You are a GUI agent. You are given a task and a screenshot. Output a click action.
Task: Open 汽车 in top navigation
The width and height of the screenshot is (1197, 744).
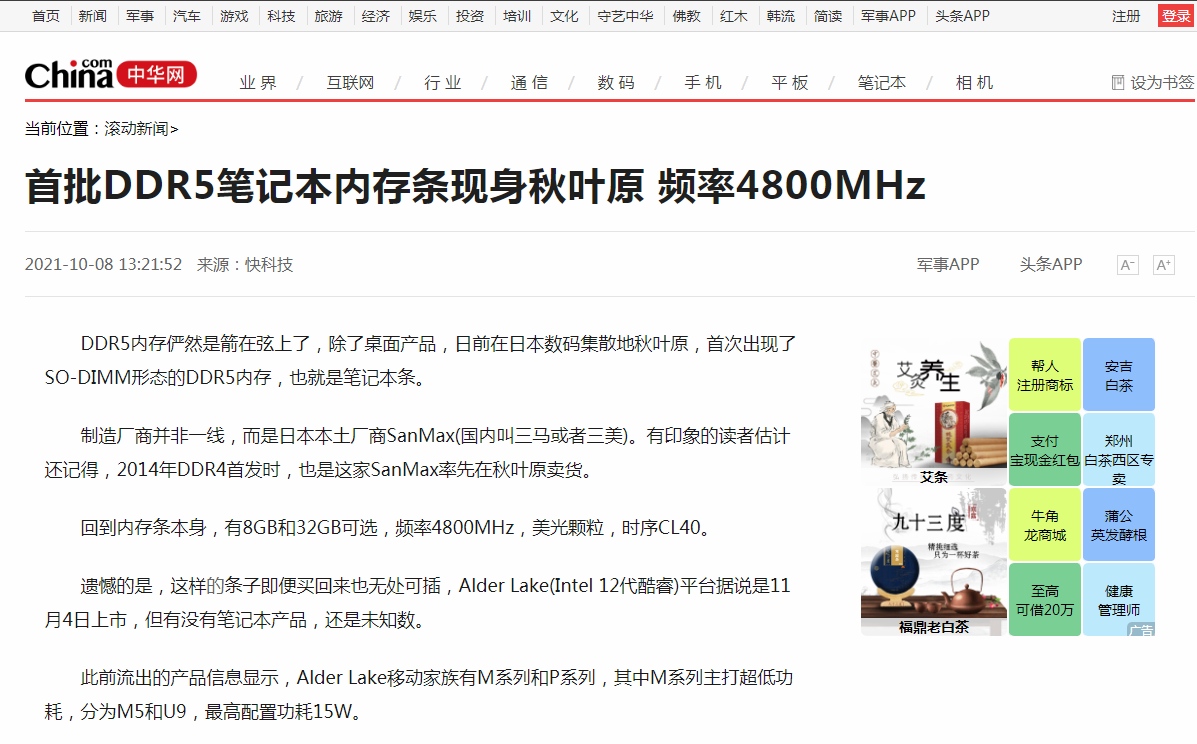coord(186,16)
